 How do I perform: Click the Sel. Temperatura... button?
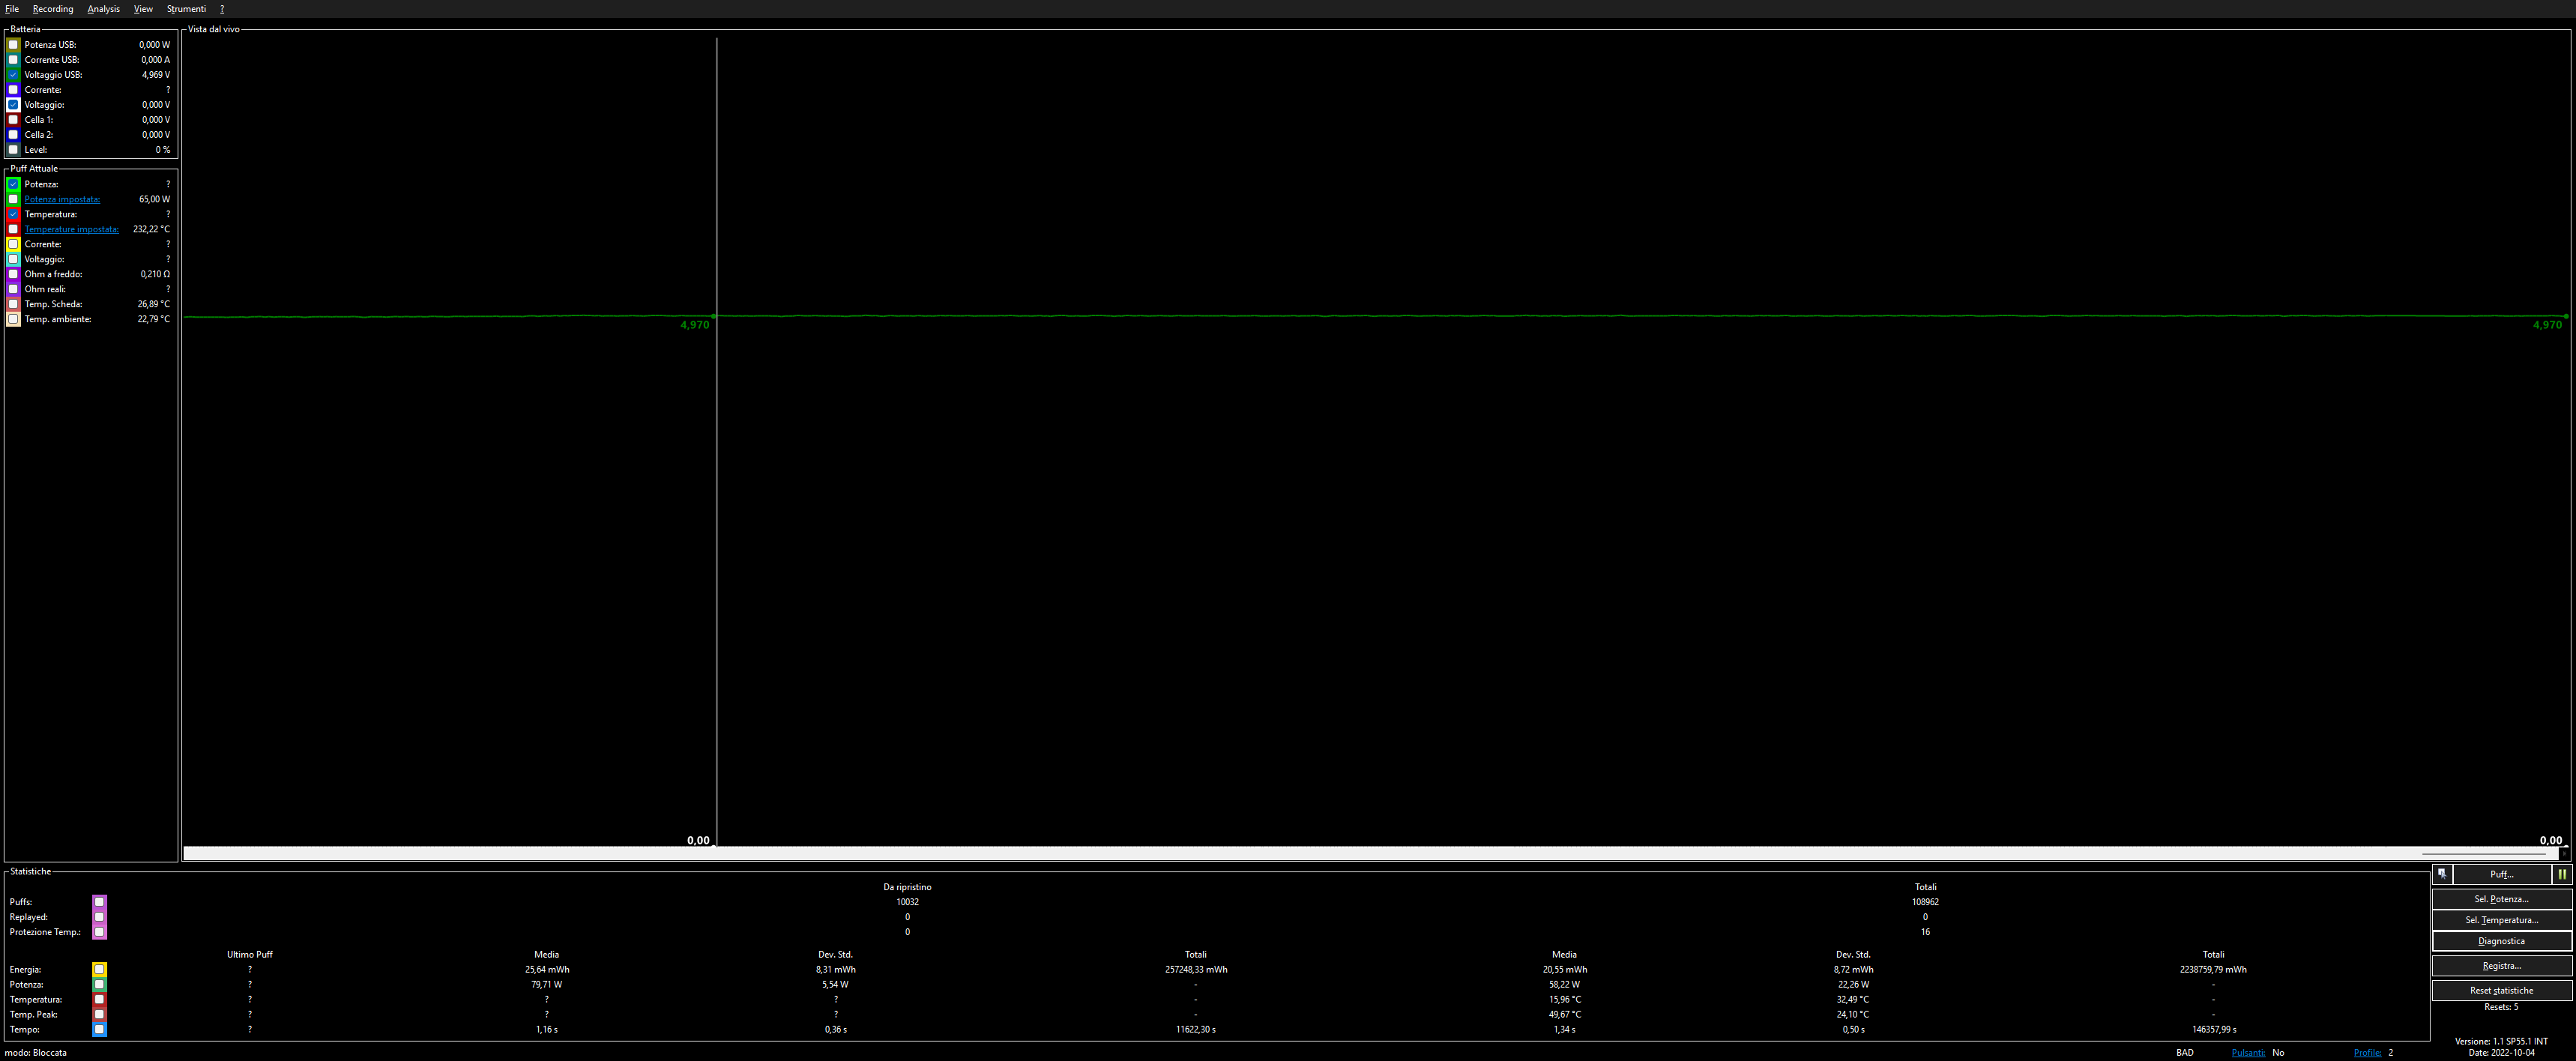tap(2501, 920)
